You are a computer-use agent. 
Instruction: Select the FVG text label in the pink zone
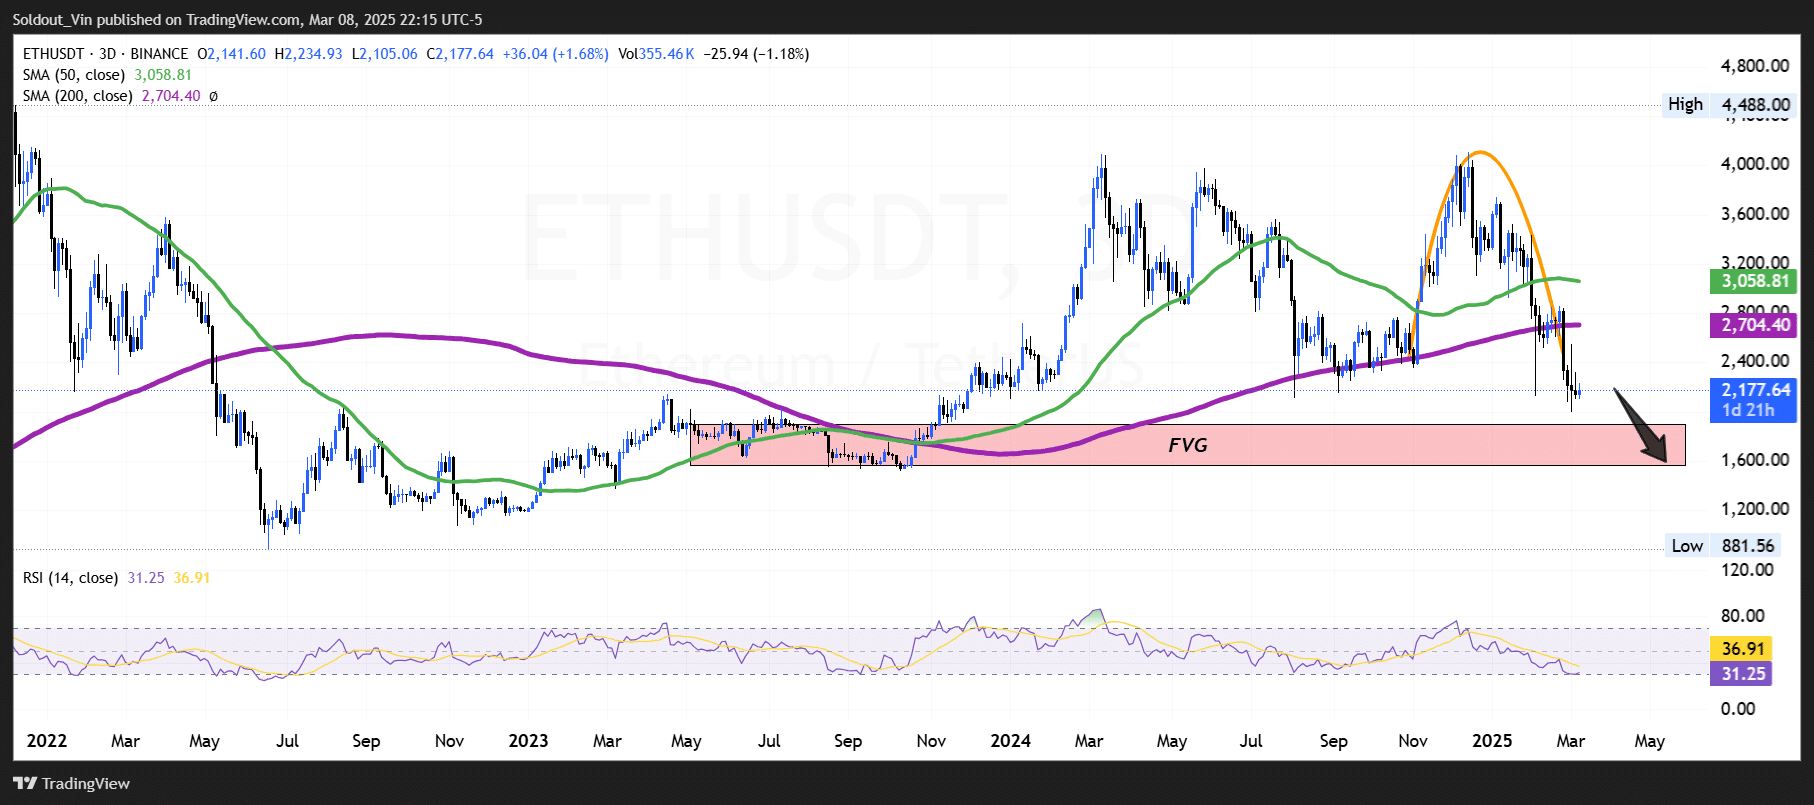(1188, 445)
